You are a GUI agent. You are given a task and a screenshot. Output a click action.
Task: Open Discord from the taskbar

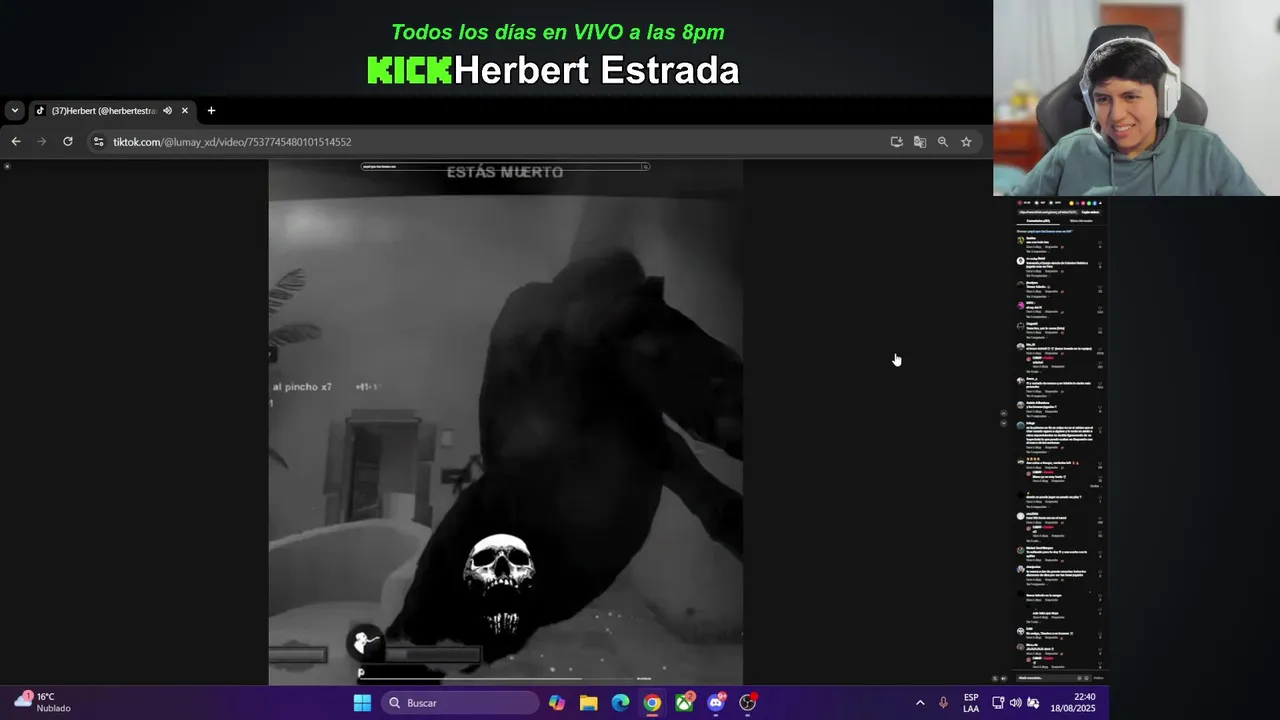point(716,703)
